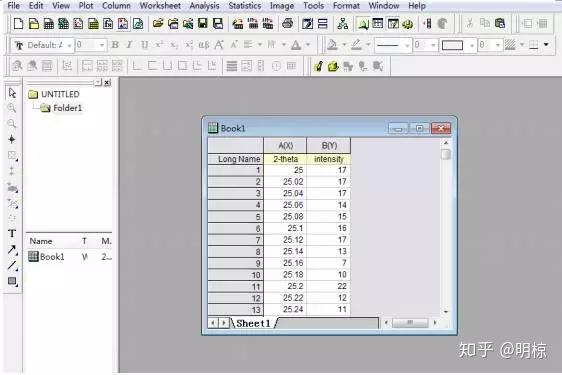The image size is (562, 375).
Task: Open the Column menu
Action: click(x=116, y=6)
